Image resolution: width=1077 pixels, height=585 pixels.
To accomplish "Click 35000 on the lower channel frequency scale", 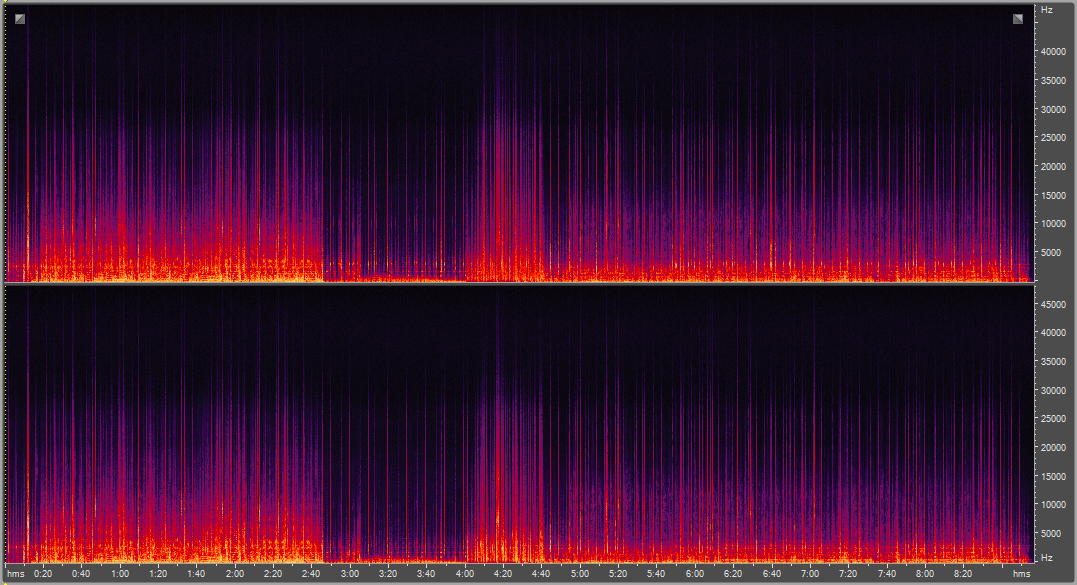I will pos(1054,361).
